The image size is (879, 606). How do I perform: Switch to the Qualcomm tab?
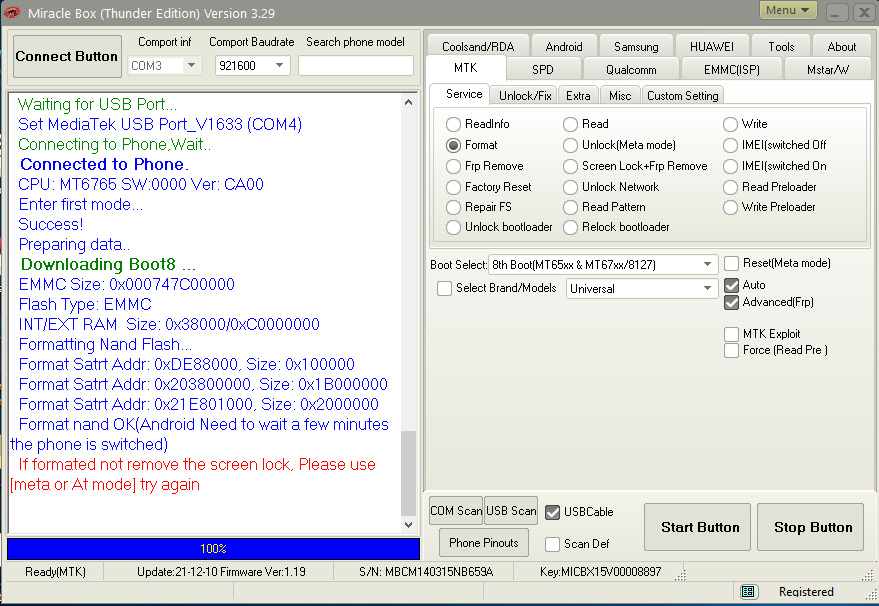click(x=631, y=70)
